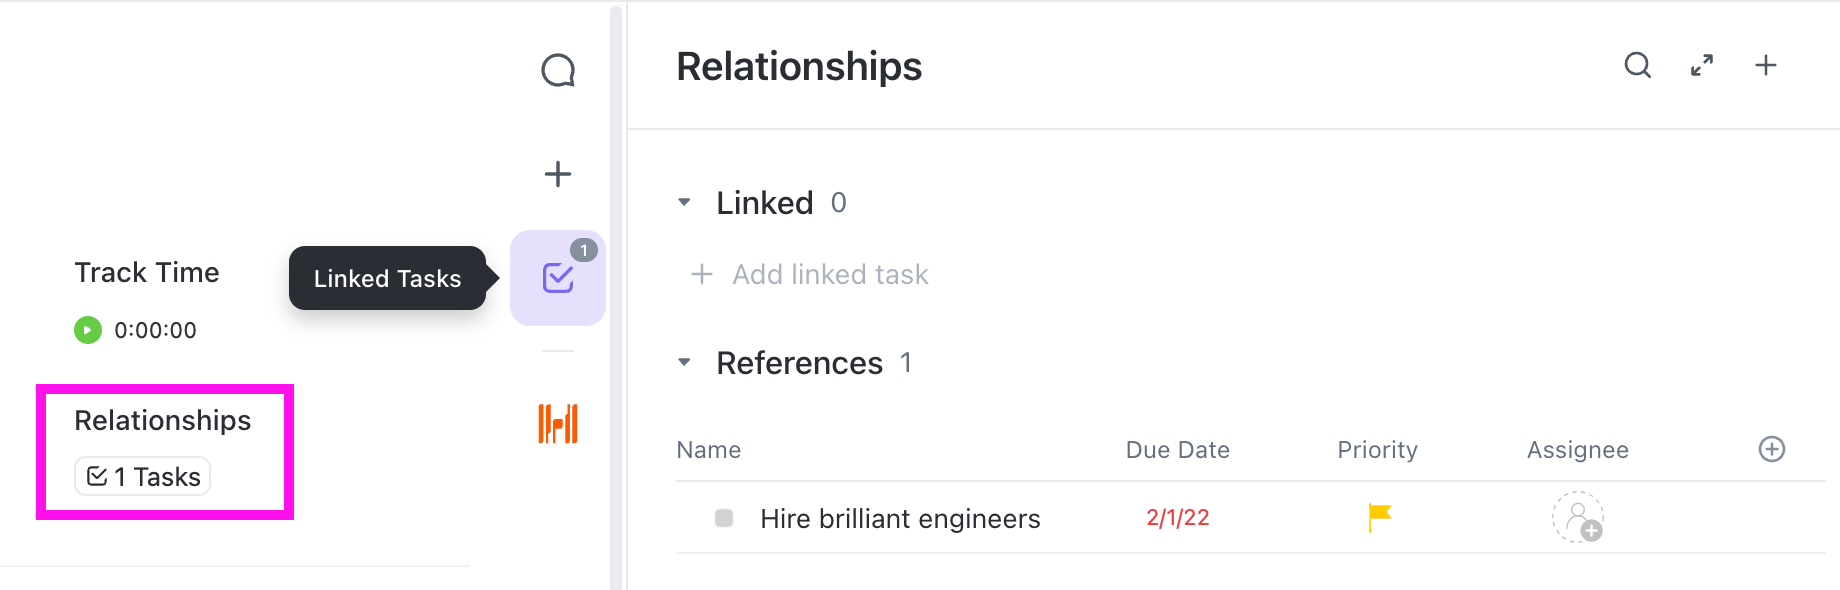1840x590 pixels.
Task: Click the checkbox beside Hire brilliant engineers
Action: tap(723, 517)
